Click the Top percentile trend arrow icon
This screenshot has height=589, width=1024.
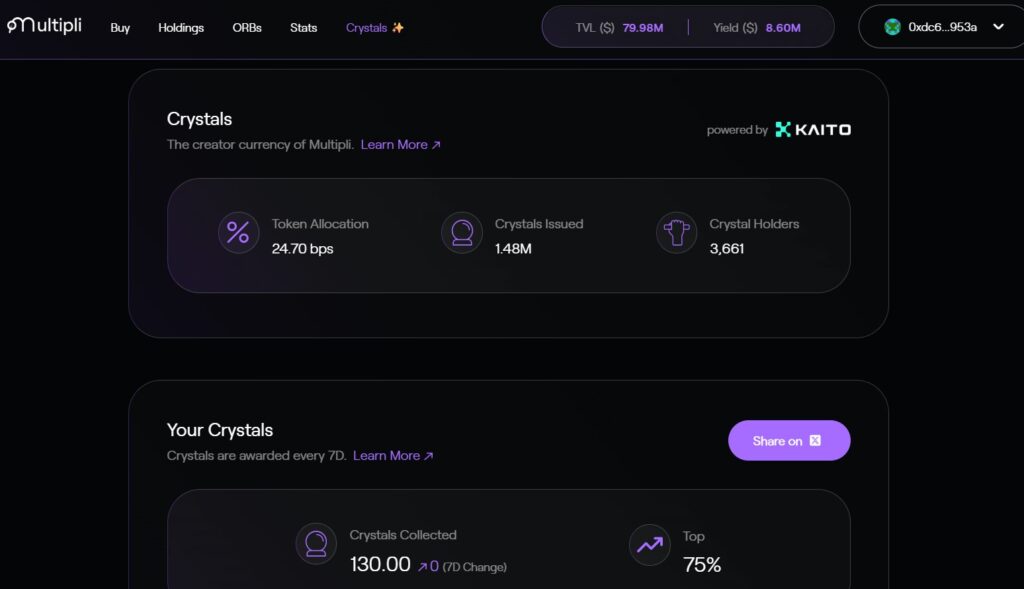[x=650, y=544]
